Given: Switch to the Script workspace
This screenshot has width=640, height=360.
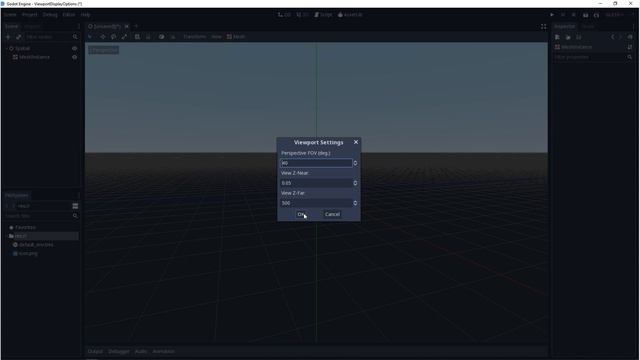Looking at the screenshot, I should click(x=323, y=15).
